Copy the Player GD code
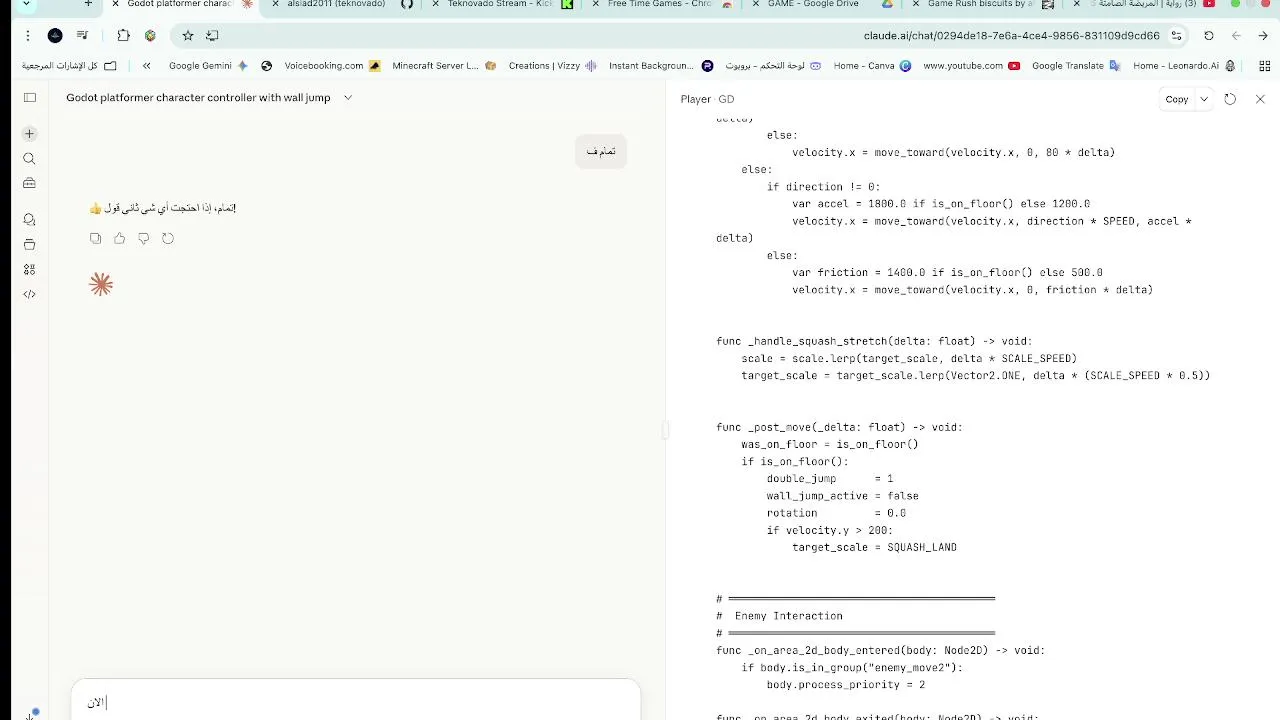Screen dimensions: 1280x720 click(x=1176, y=99)
